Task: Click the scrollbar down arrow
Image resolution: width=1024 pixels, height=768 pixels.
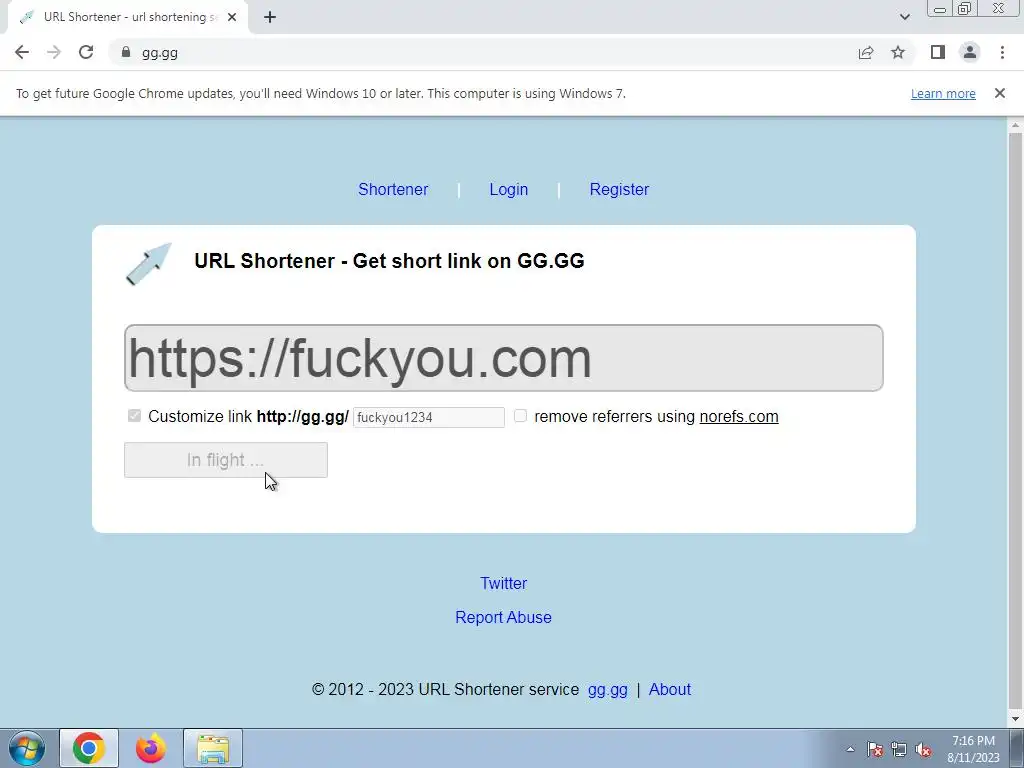Action: [1015, 719]
